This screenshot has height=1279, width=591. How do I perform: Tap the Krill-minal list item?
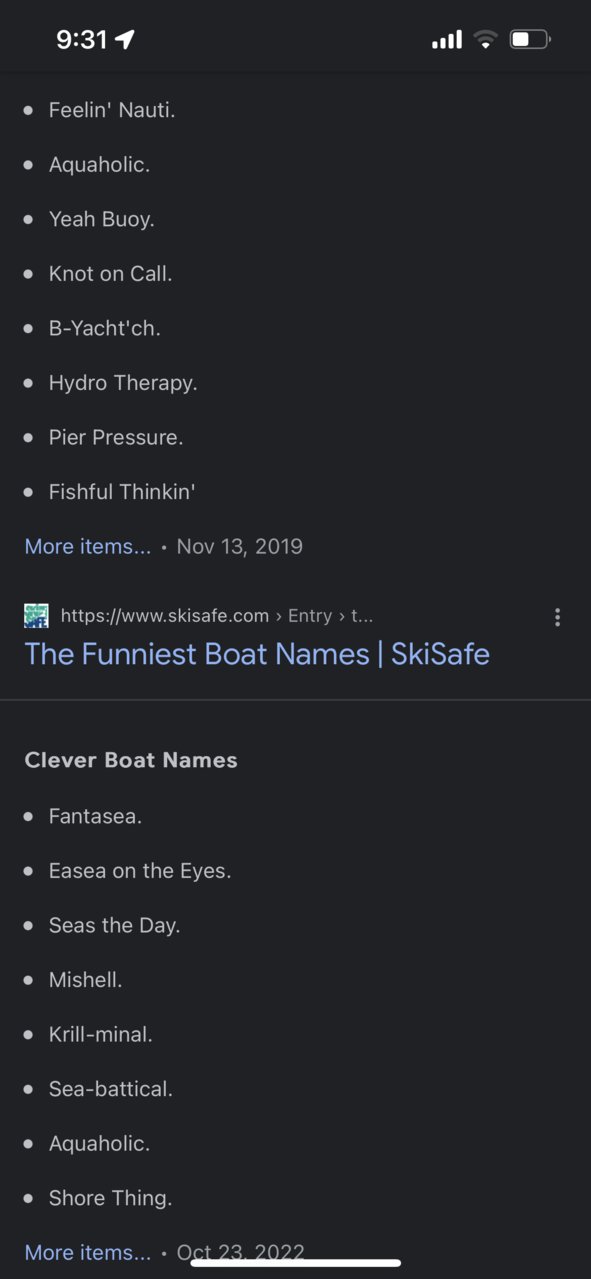(x=101, y=1034)
